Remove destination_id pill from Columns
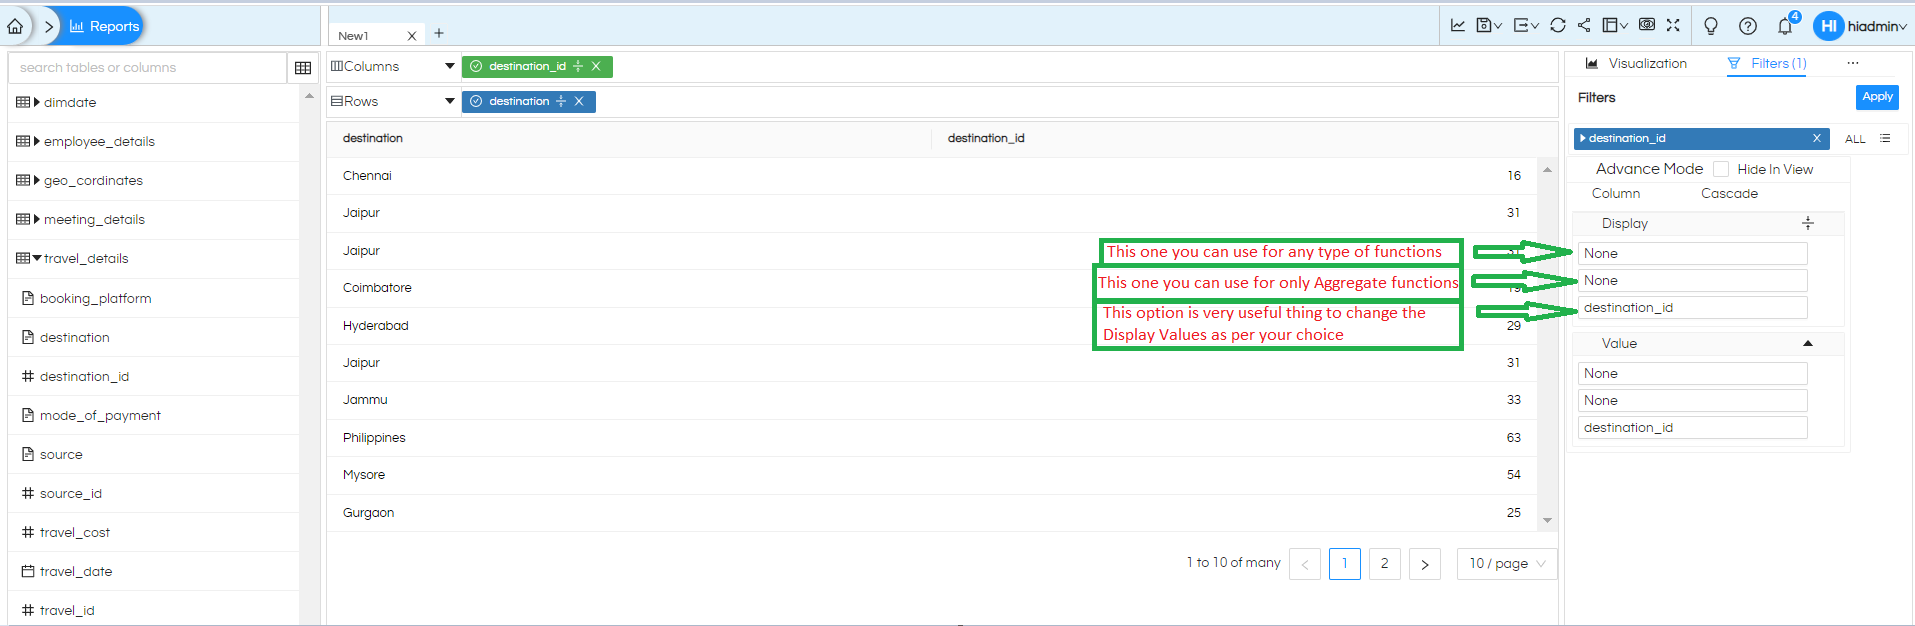 pos(596,66)
